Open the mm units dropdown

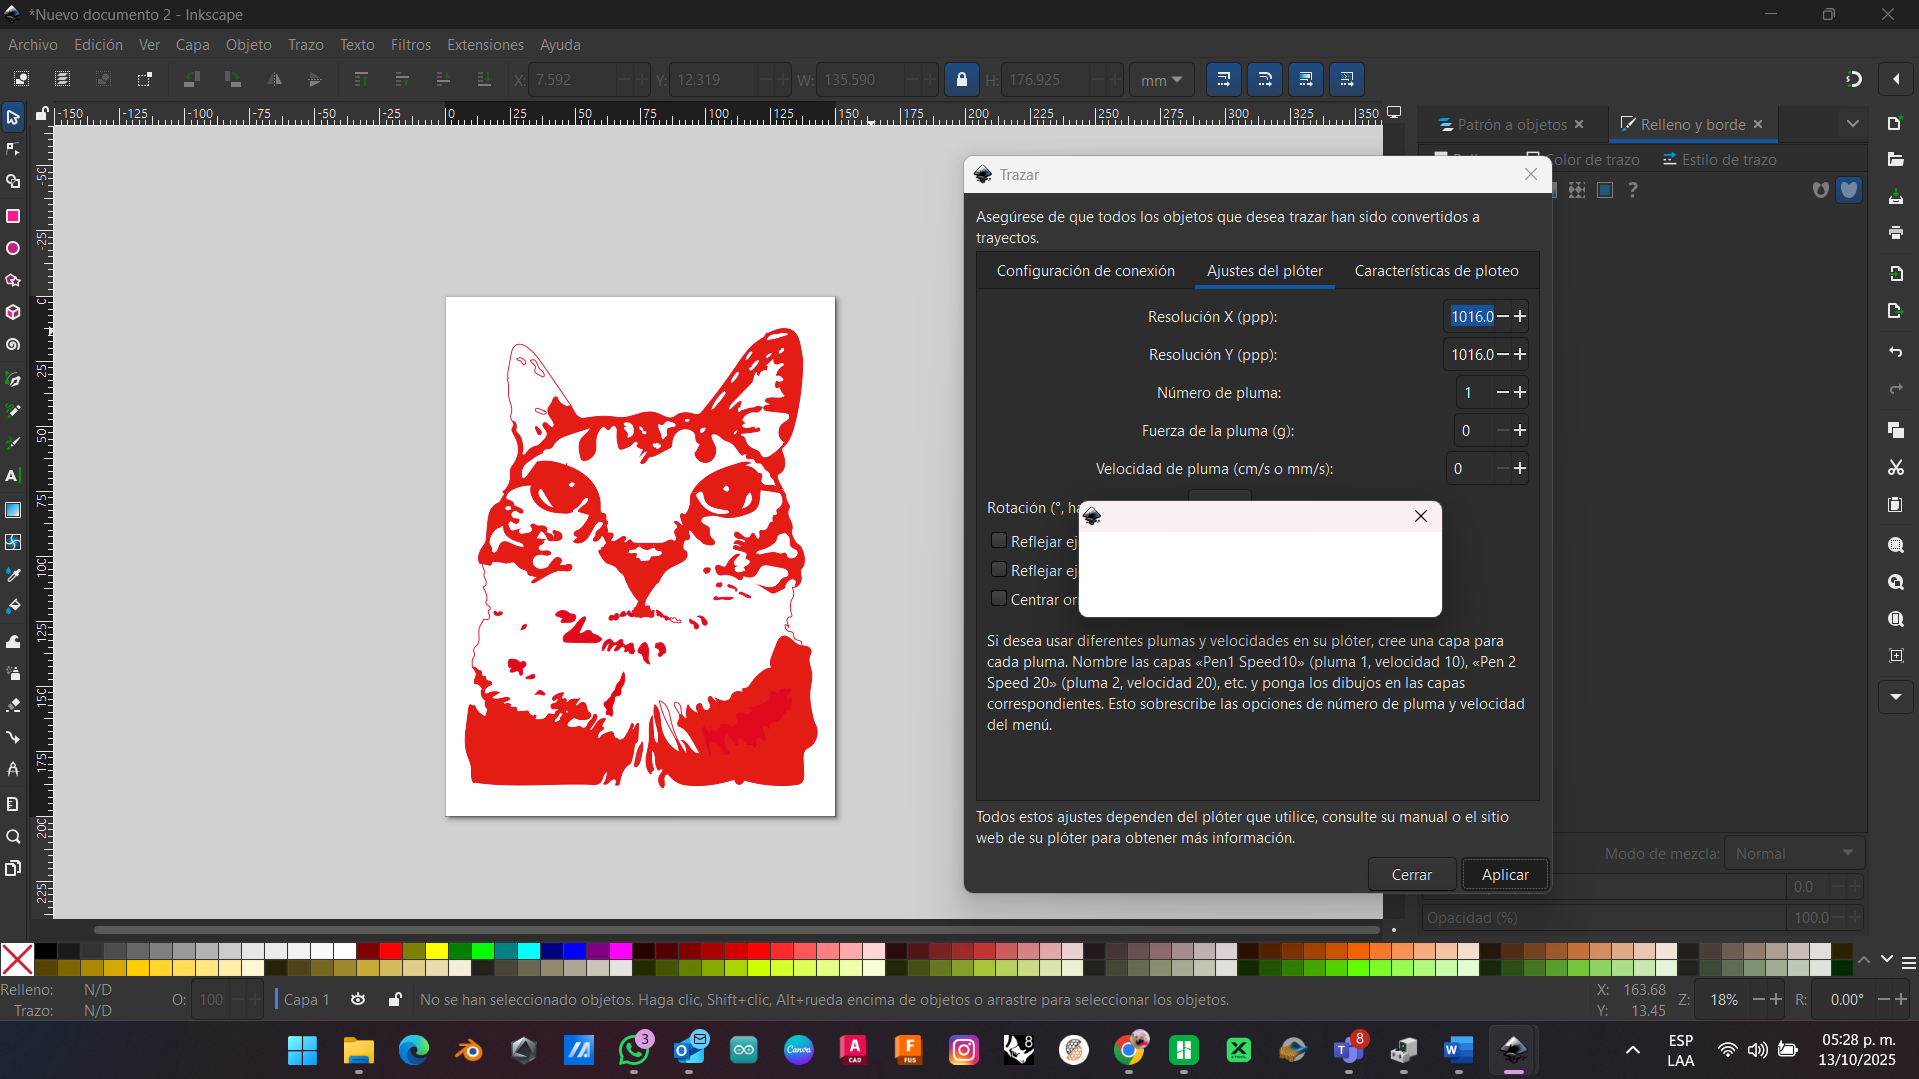point(1161,80)
